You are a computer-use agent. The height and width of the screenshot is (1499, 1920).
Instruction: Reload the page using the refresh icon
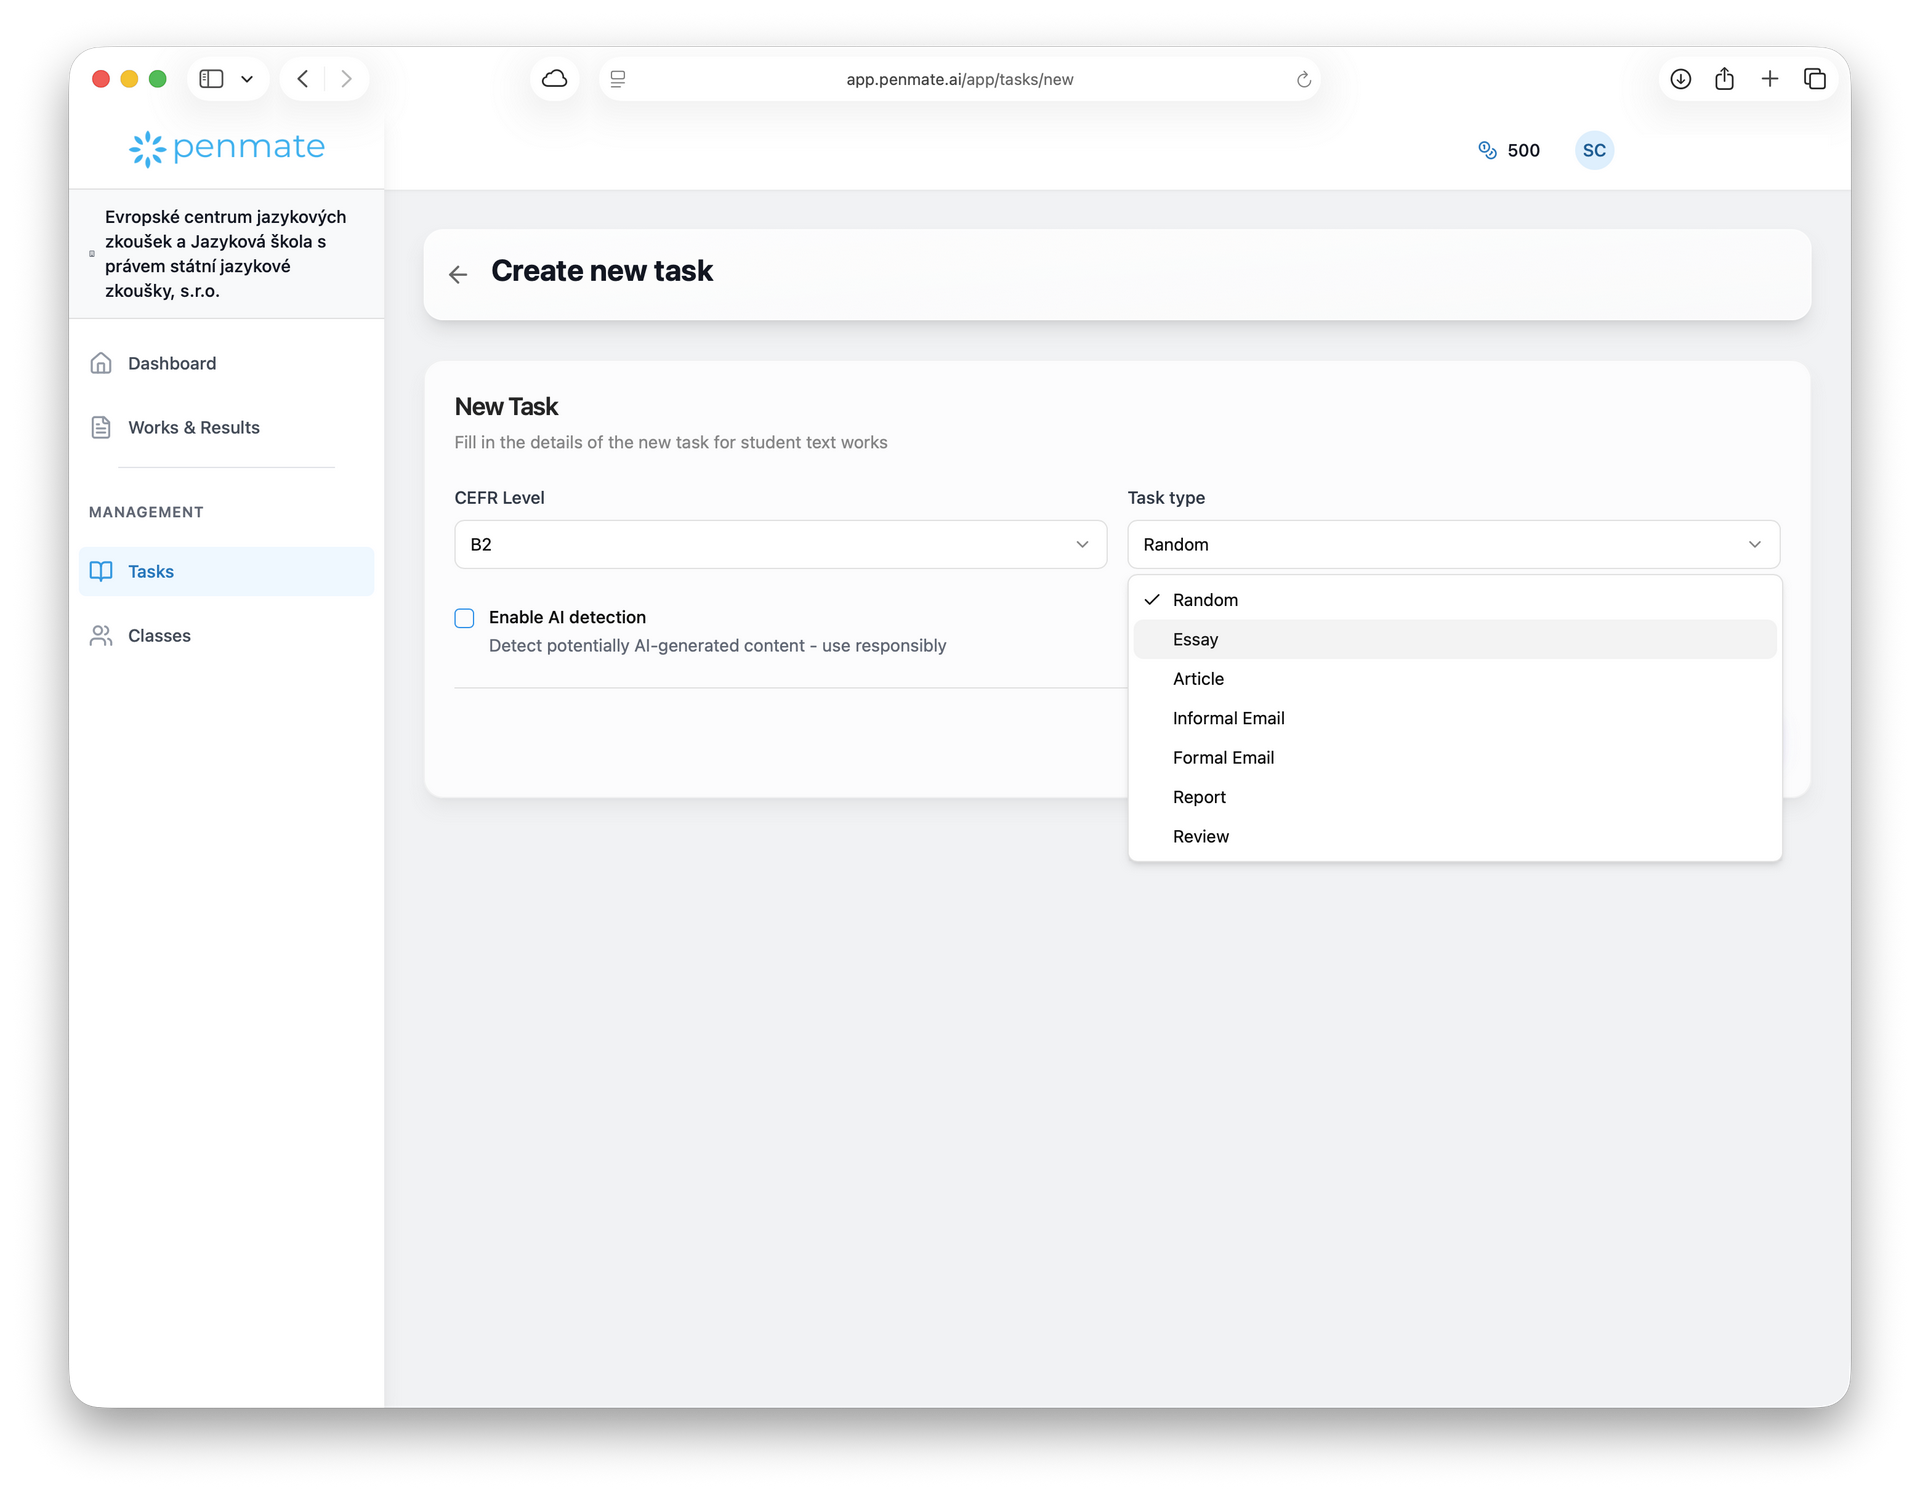pos(1303,79)
